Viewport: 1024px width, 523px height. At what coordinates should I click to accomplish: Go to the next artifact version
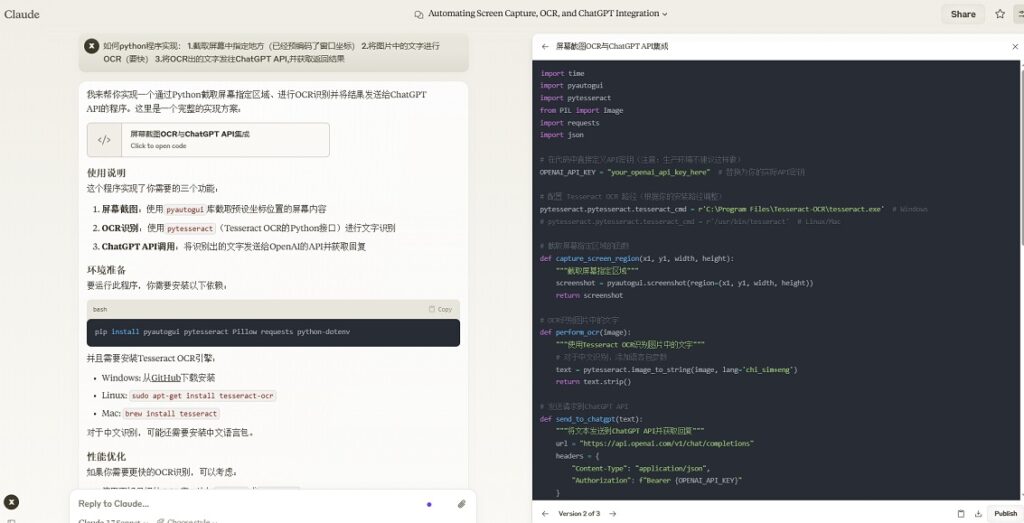(x=613, y=514)
